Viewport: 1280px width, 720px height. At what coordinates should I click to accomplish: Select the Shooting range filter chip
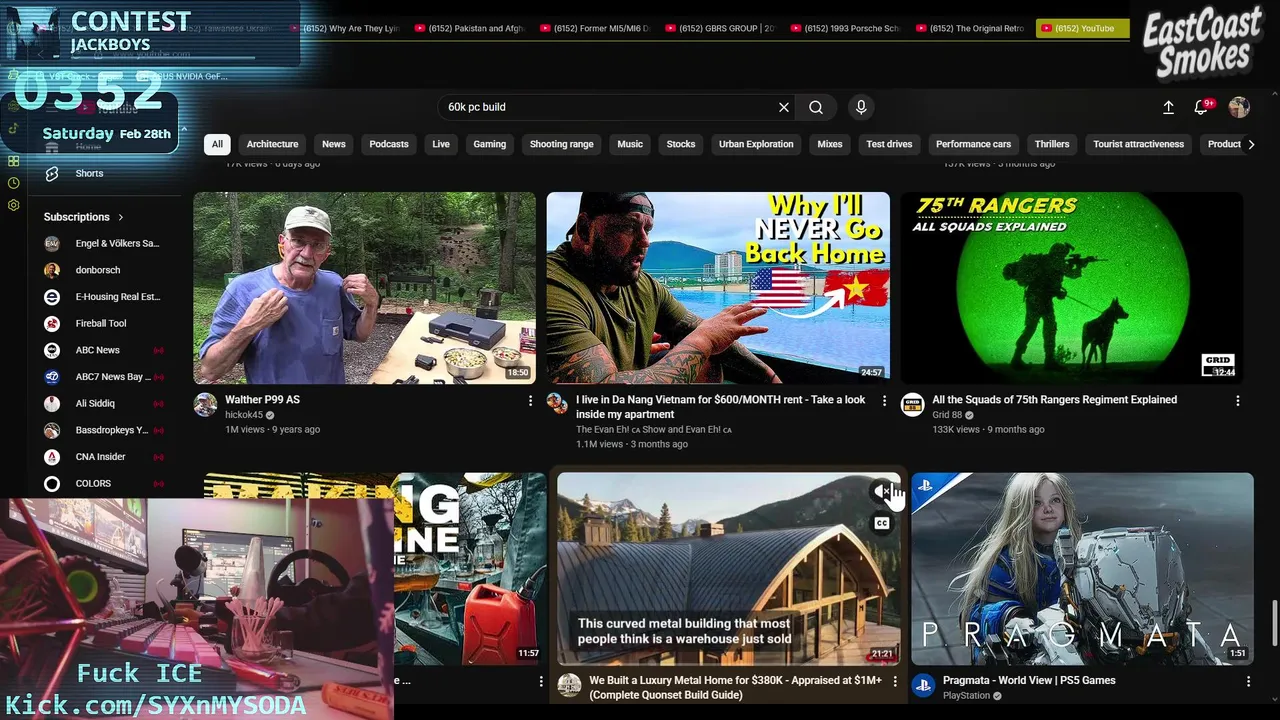coord(561,144)
